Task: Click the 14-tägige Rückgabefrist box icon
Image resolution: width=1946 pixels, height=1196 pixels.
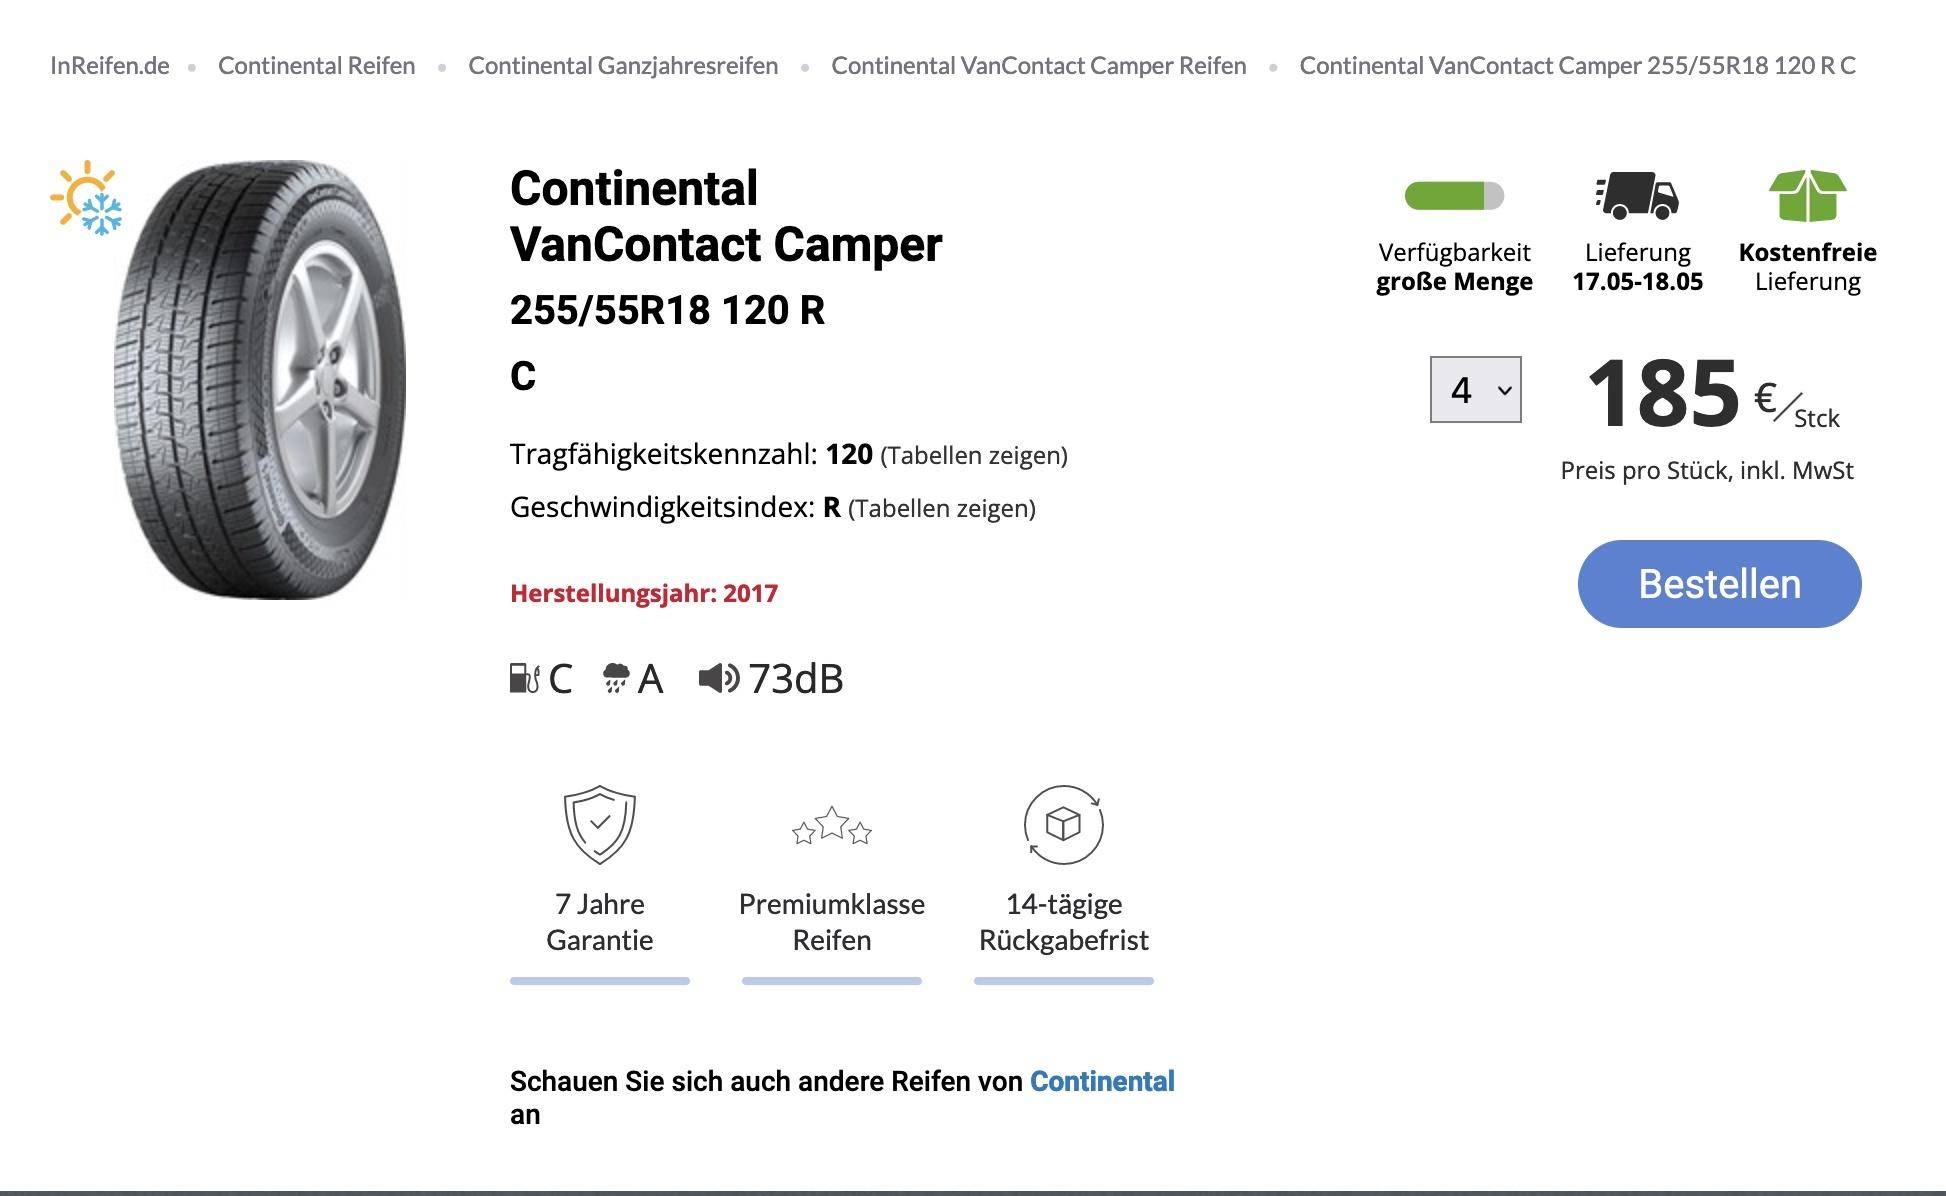Action: (x=1063, y=825)
